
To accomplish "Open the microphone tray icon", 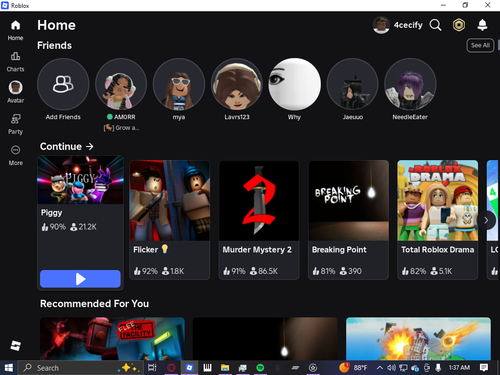I will tap(438, 368).
